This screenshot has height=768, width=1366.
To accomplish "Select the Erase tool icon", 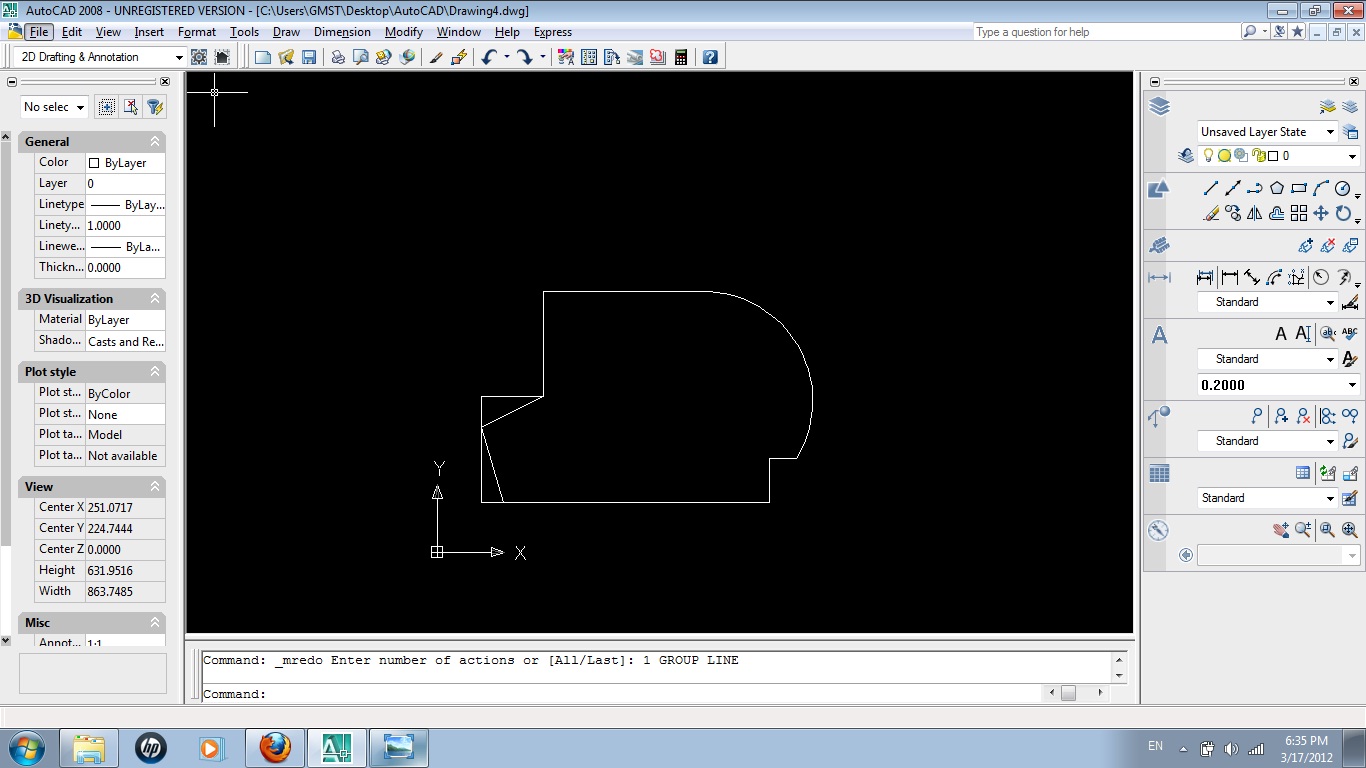I will tap(1211, 213).
